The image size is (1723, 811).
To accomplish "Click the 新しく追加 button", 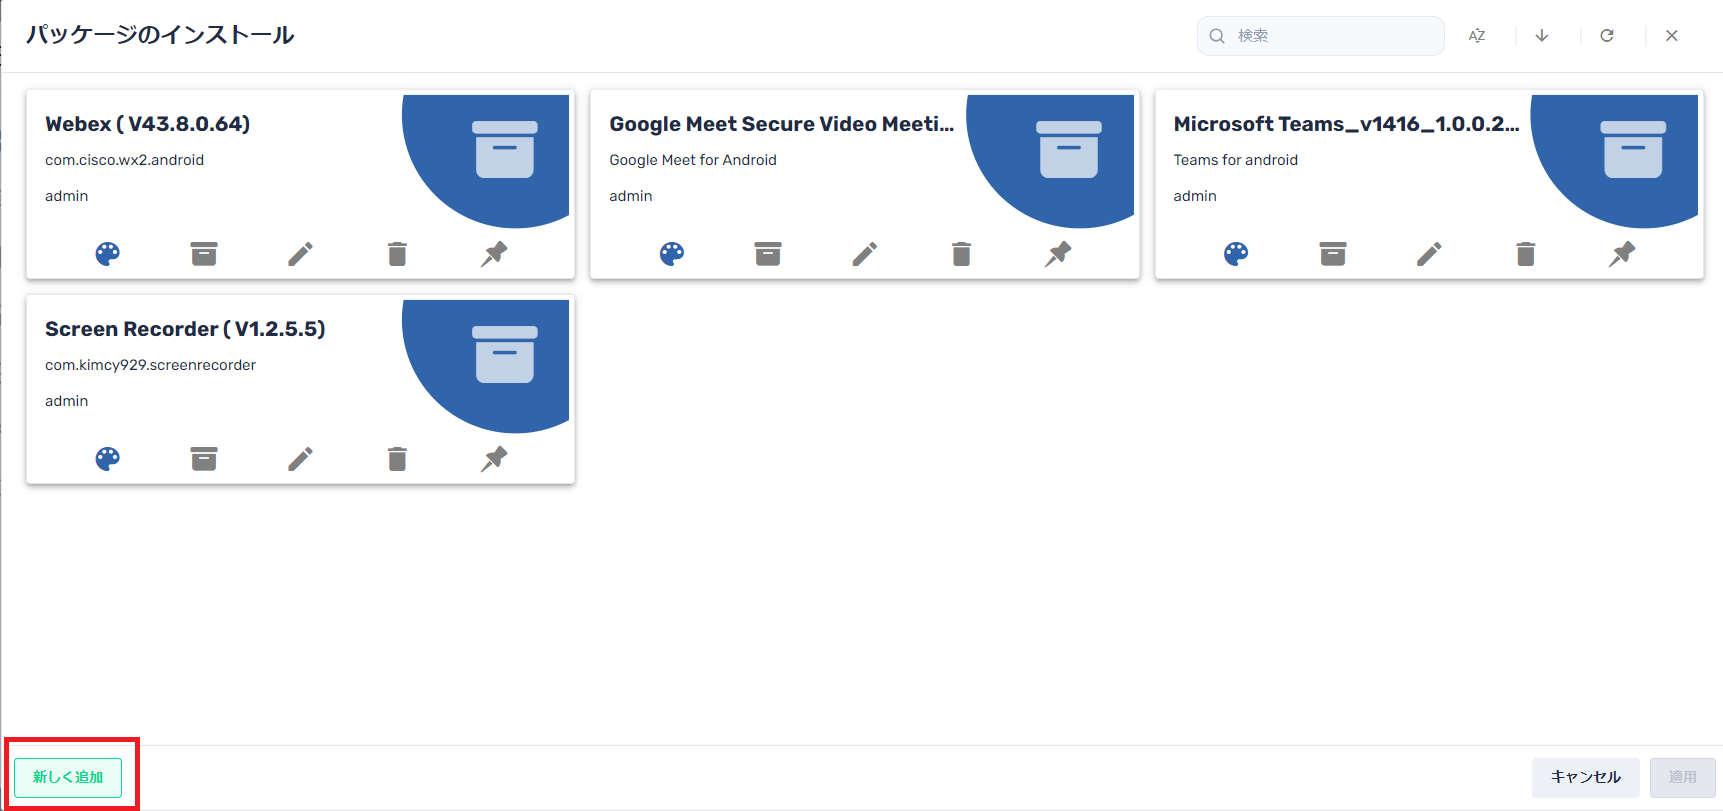I will coord(68,777).
